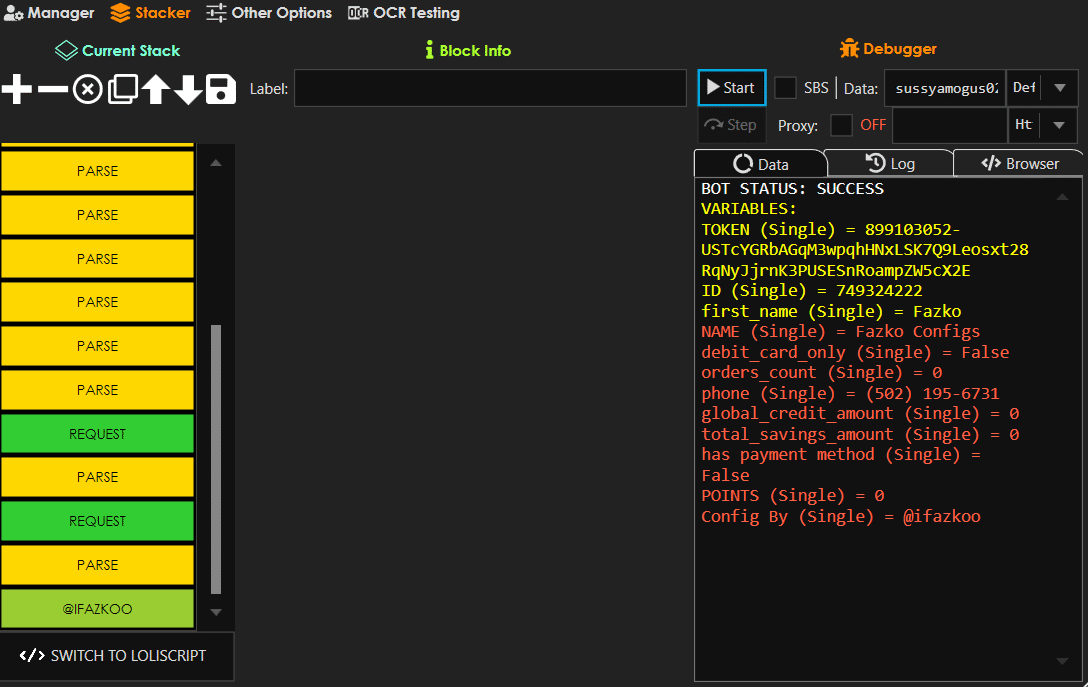Disable the block via the crossed-circle icon
Viewport: 1088px width, 687px height.
click(87, 88)
